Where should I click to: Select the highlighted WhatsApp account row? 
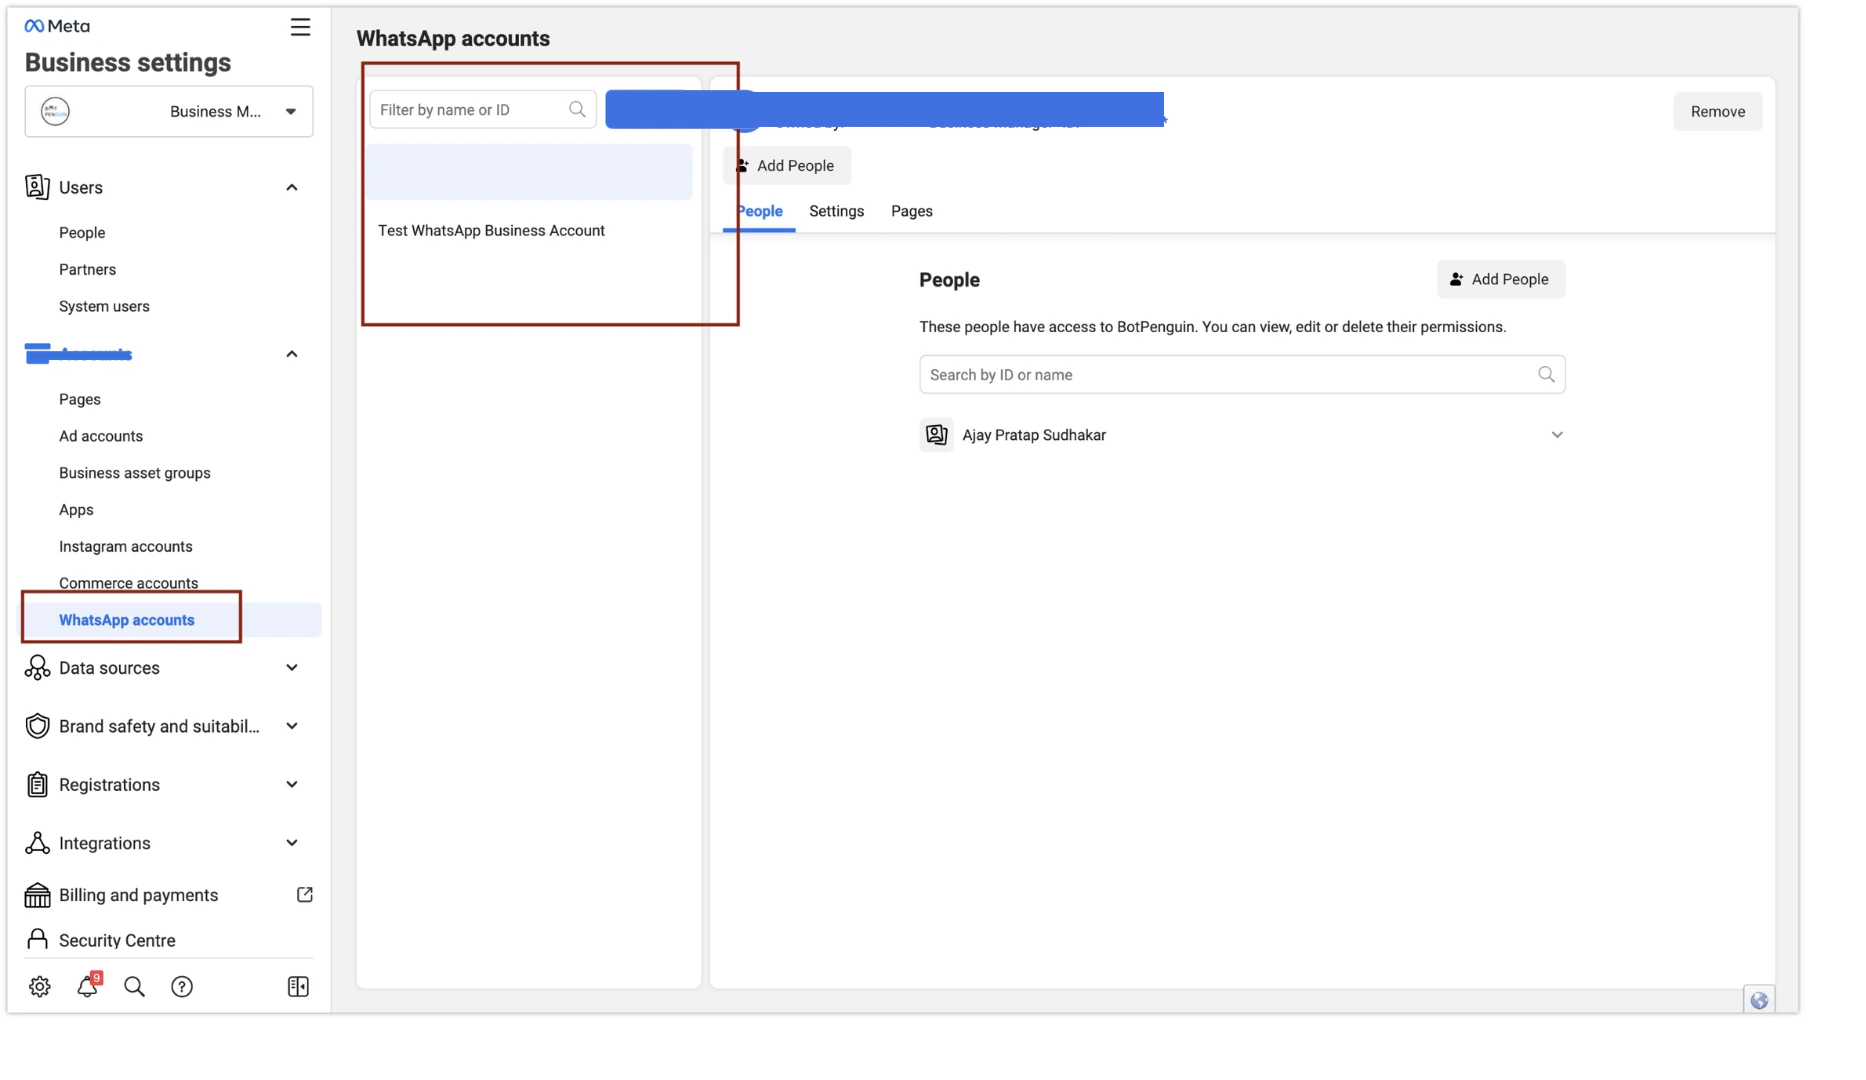pos(529,172)
